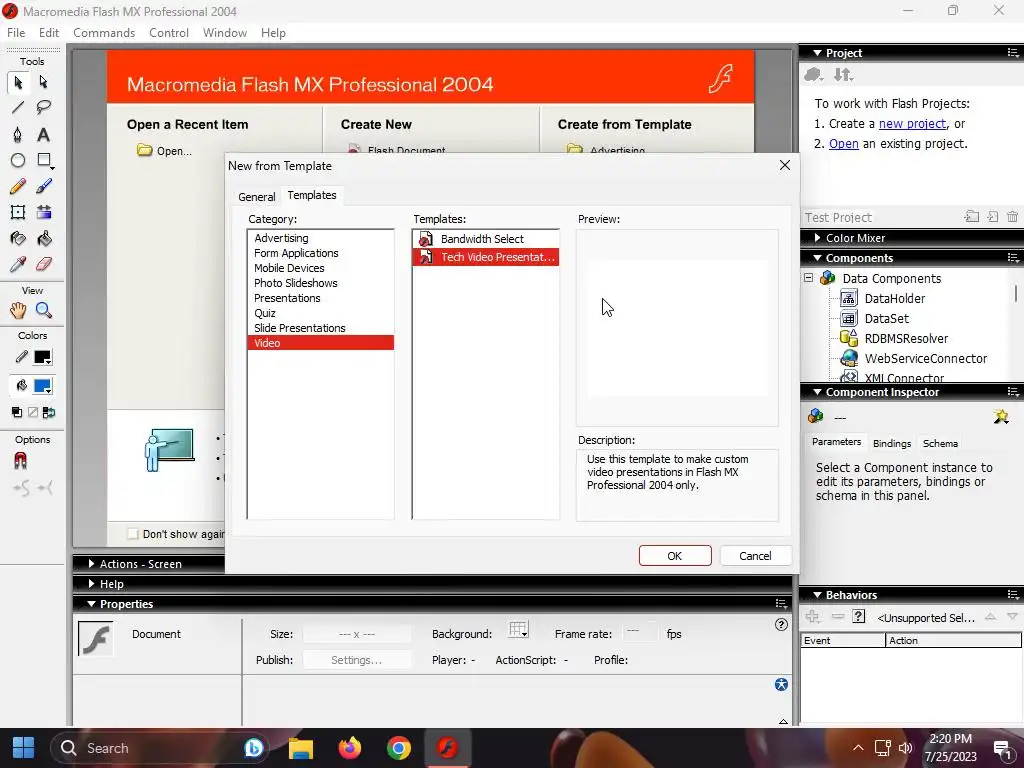
Task: Collapse the Data Components tree node
Action: 808,278
